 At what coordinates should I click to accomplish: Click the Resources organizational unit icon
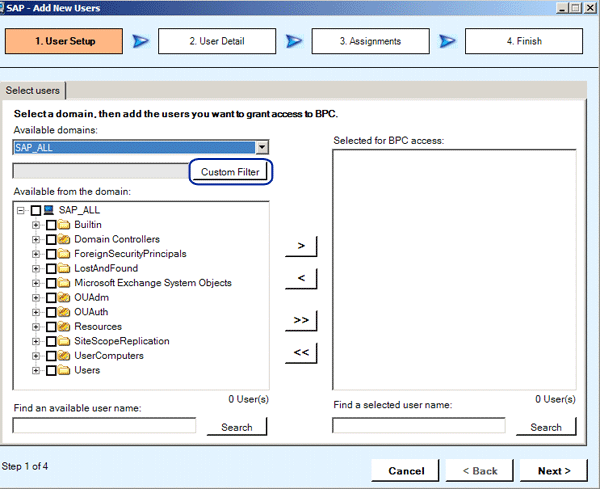tap(64, 326)
